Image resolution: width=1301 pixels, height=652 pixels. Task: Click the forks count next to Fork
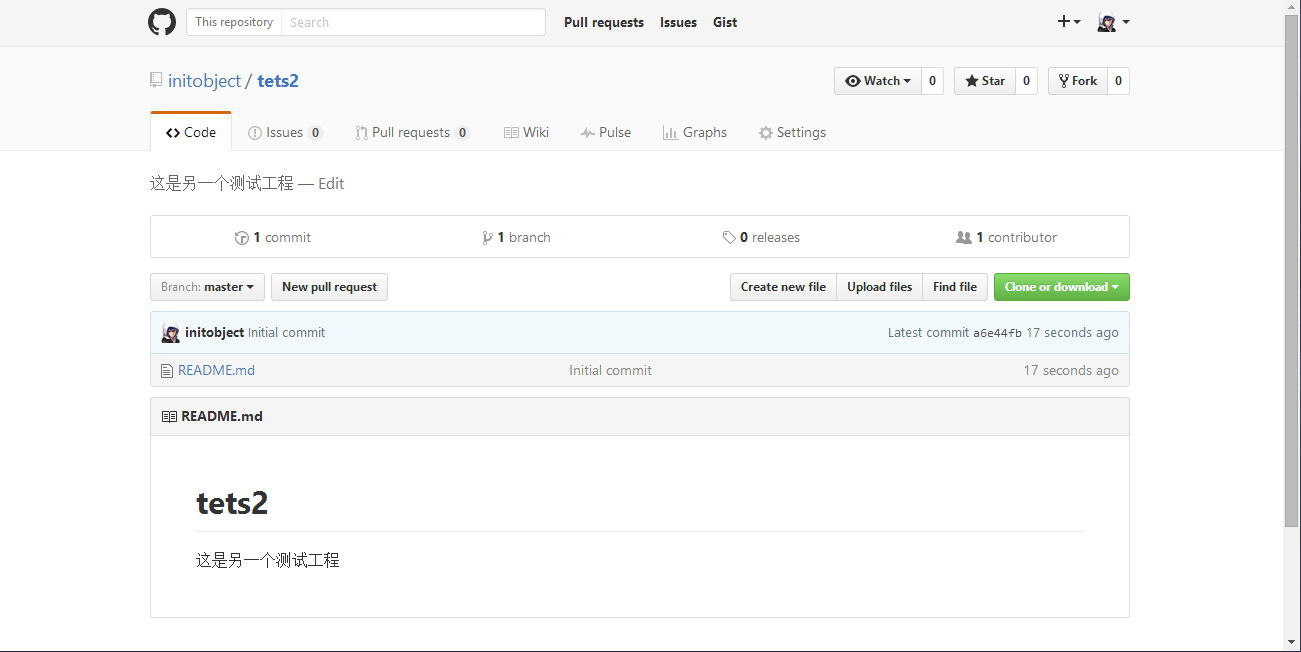(x=1118, y=81)
